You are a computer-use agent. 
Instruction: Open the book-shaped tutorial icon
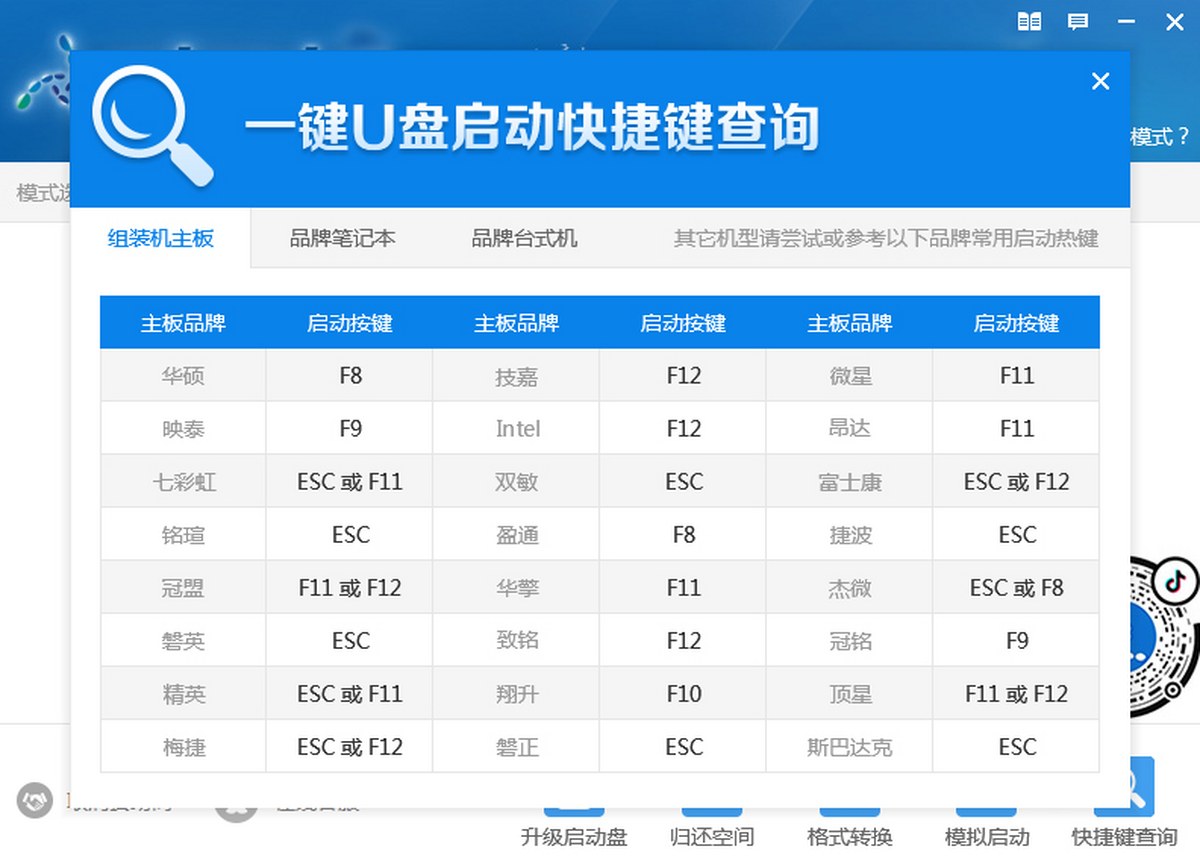pyautogui.click(x=1029, y=22)
